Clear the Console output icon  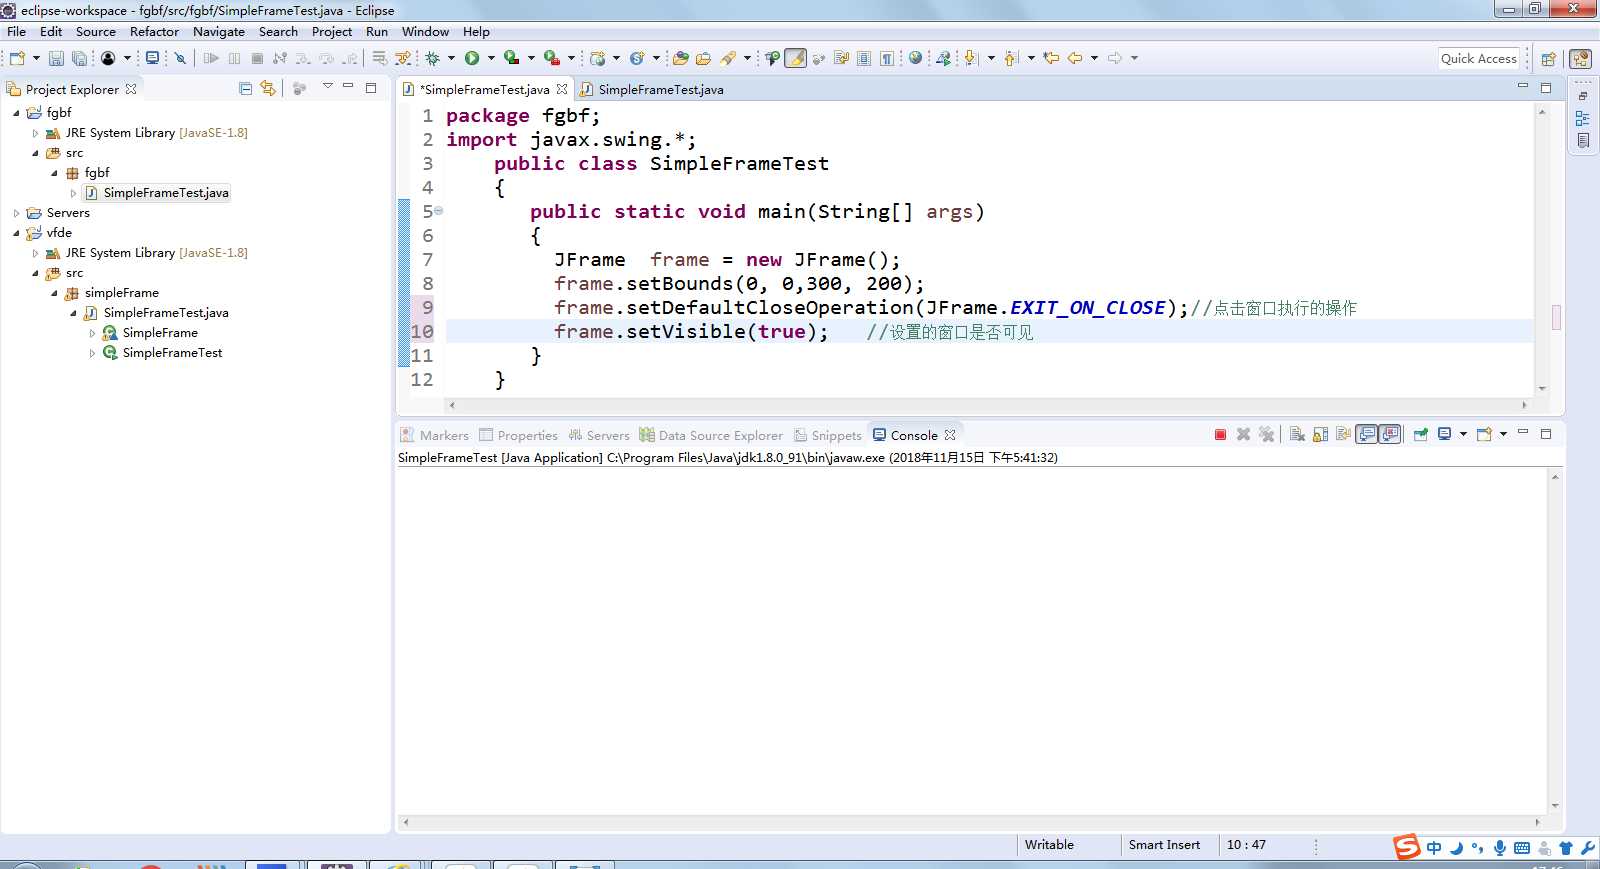point(1297,434)
